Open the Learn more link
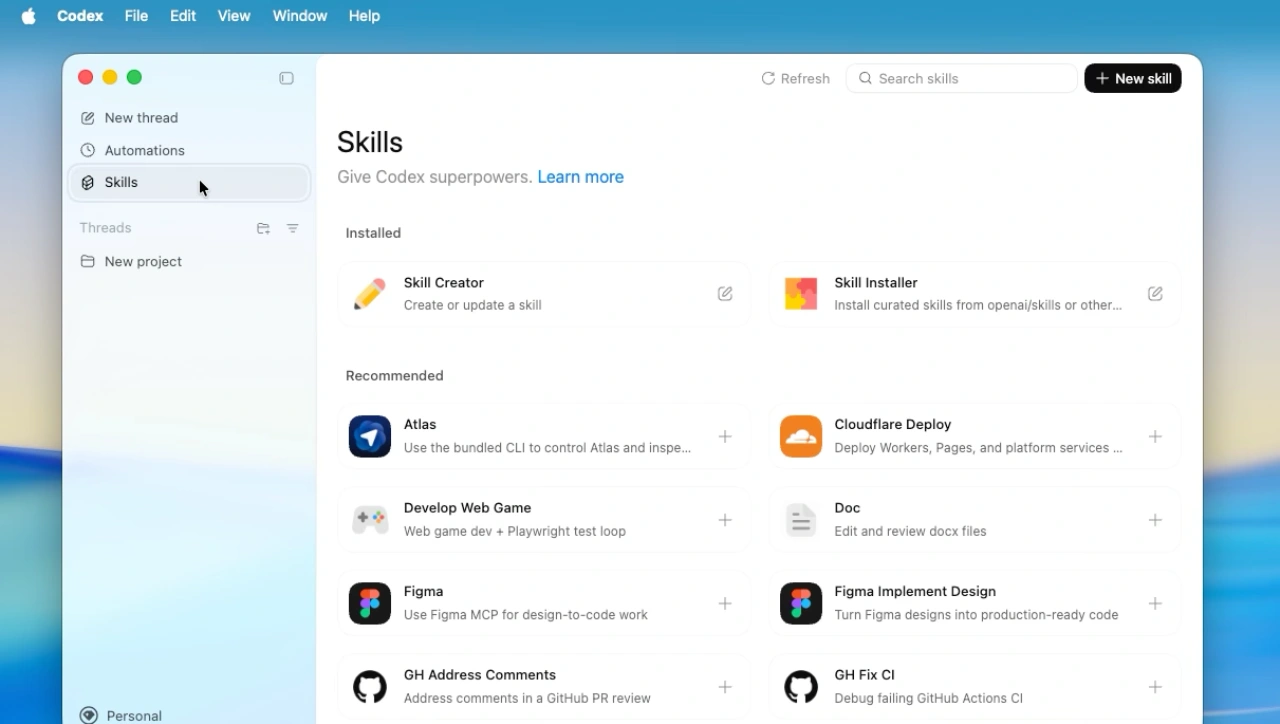 [x=580, y=177]
